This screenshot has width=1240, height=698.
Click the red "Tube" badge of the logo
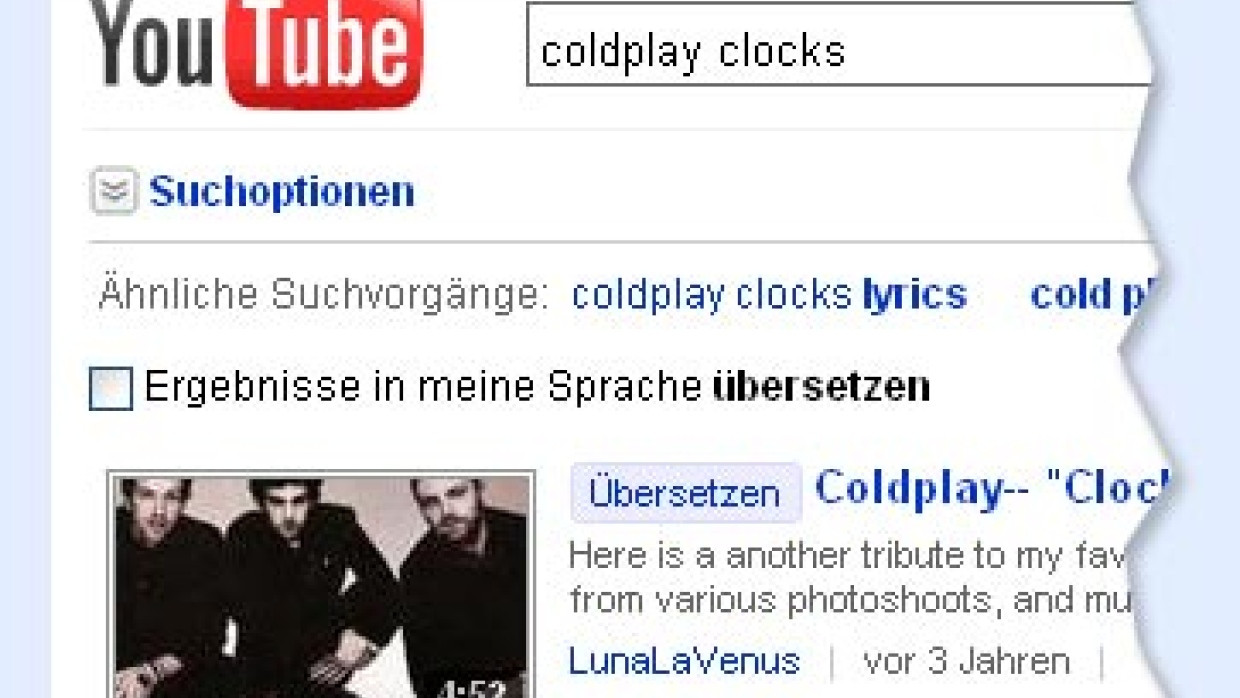(325, 51)
